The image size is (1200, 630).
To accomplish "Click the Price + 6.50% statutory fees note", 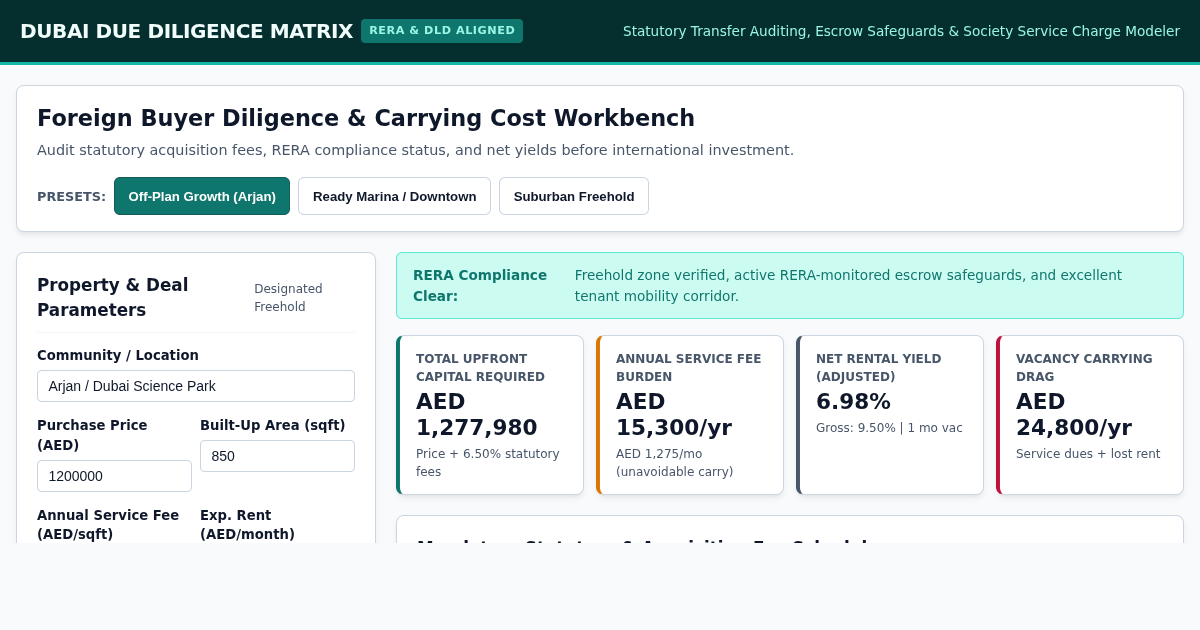I will coord(488,463).
